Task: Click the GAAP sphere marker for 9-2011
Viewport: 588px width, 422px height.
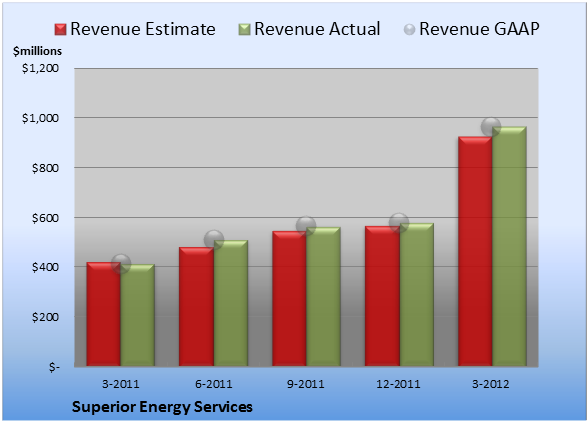Action: pyautogui.click(x=306, y=226)
